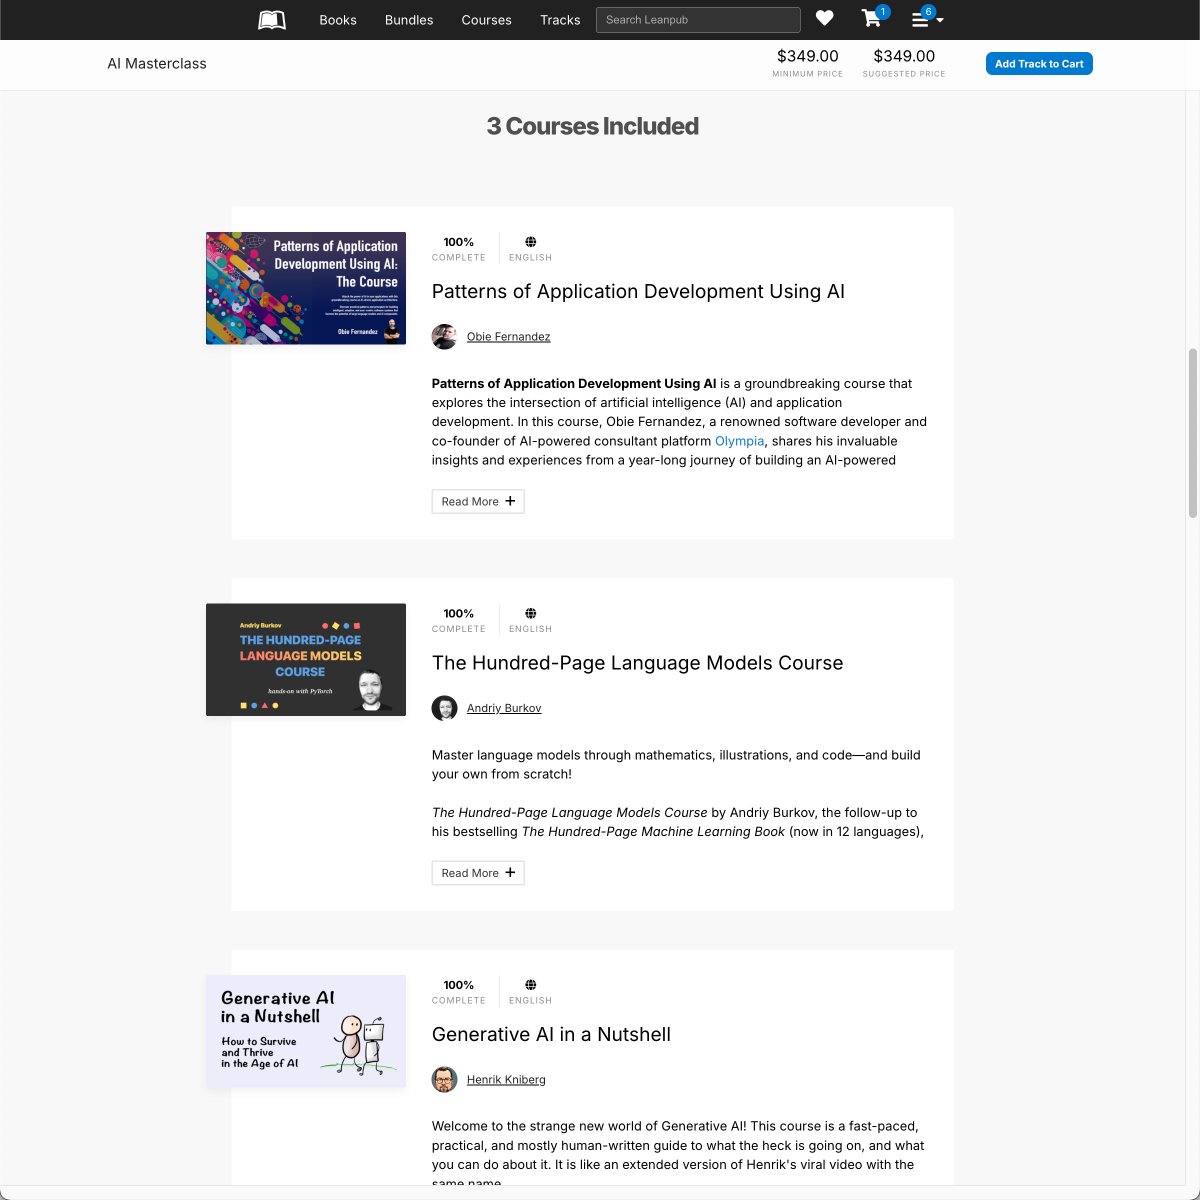This screenshot has width=1200, height=1200.
Task: Open the Courses menu
Action: point(486,20)
